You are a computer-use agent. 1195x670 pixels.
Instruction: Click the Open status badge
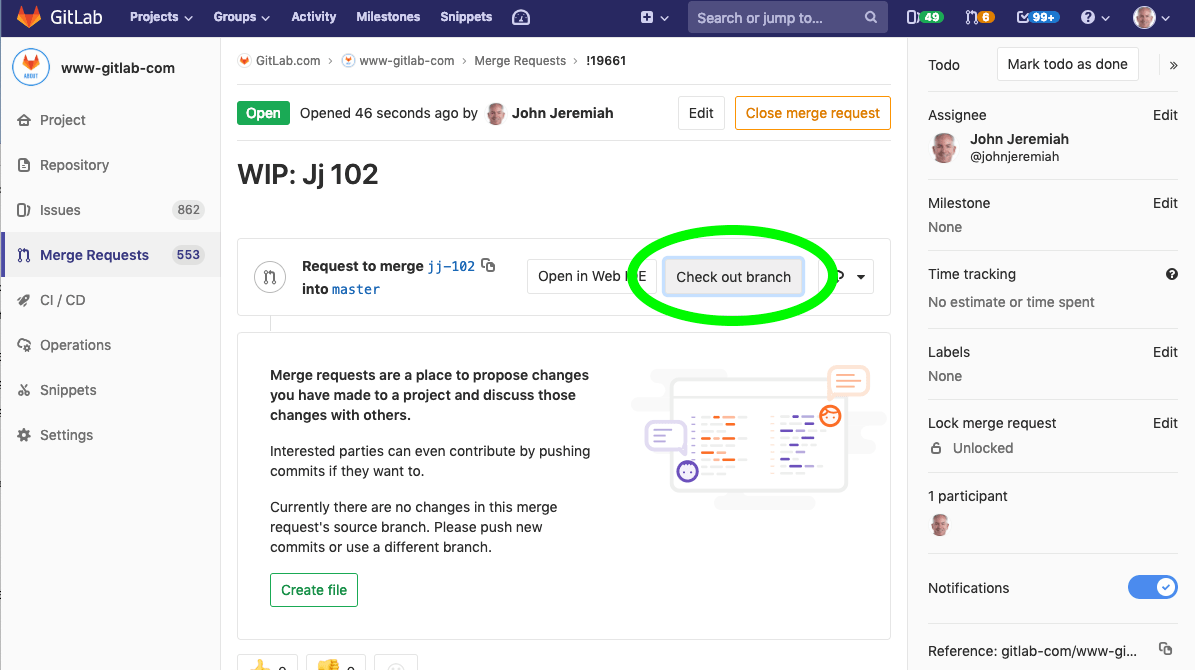click(x=263, y=114)
